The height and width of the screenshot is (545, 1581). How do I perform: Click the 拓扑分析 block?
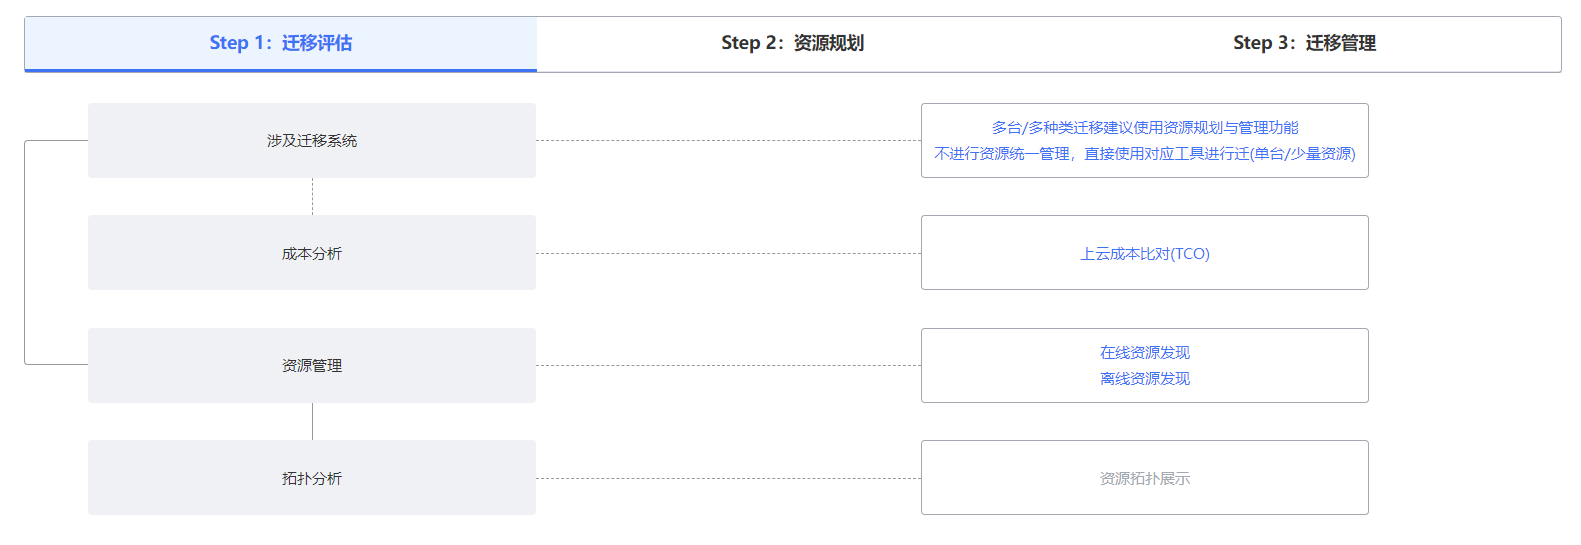[x=312, y=478]
